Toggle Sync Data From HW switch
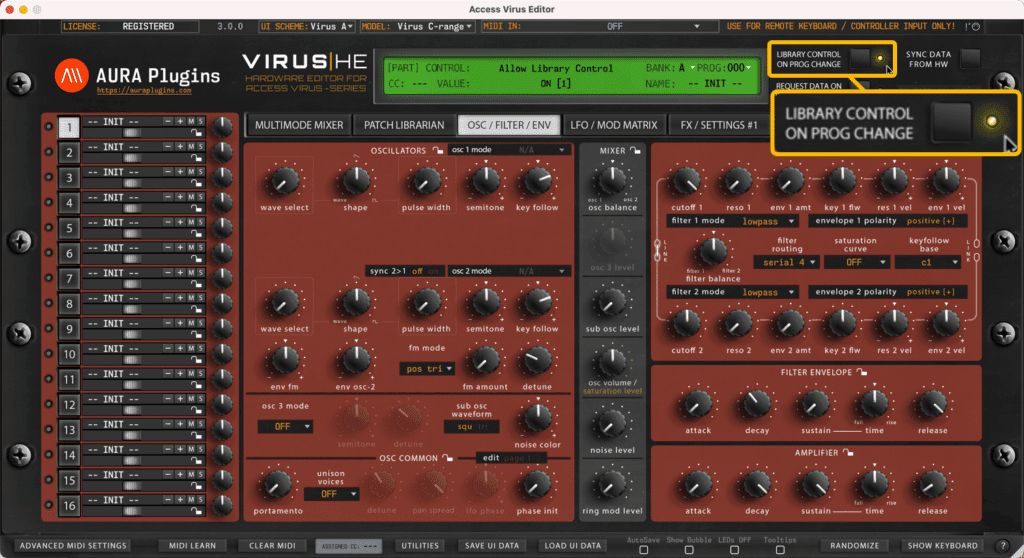 pos(970,59)
